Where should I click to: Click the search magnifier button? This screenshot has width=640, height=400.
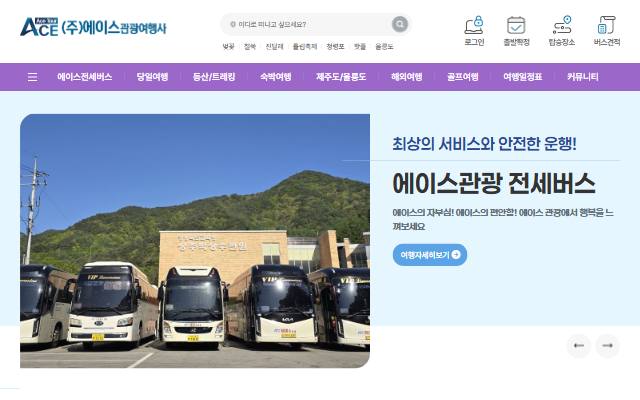400,24
